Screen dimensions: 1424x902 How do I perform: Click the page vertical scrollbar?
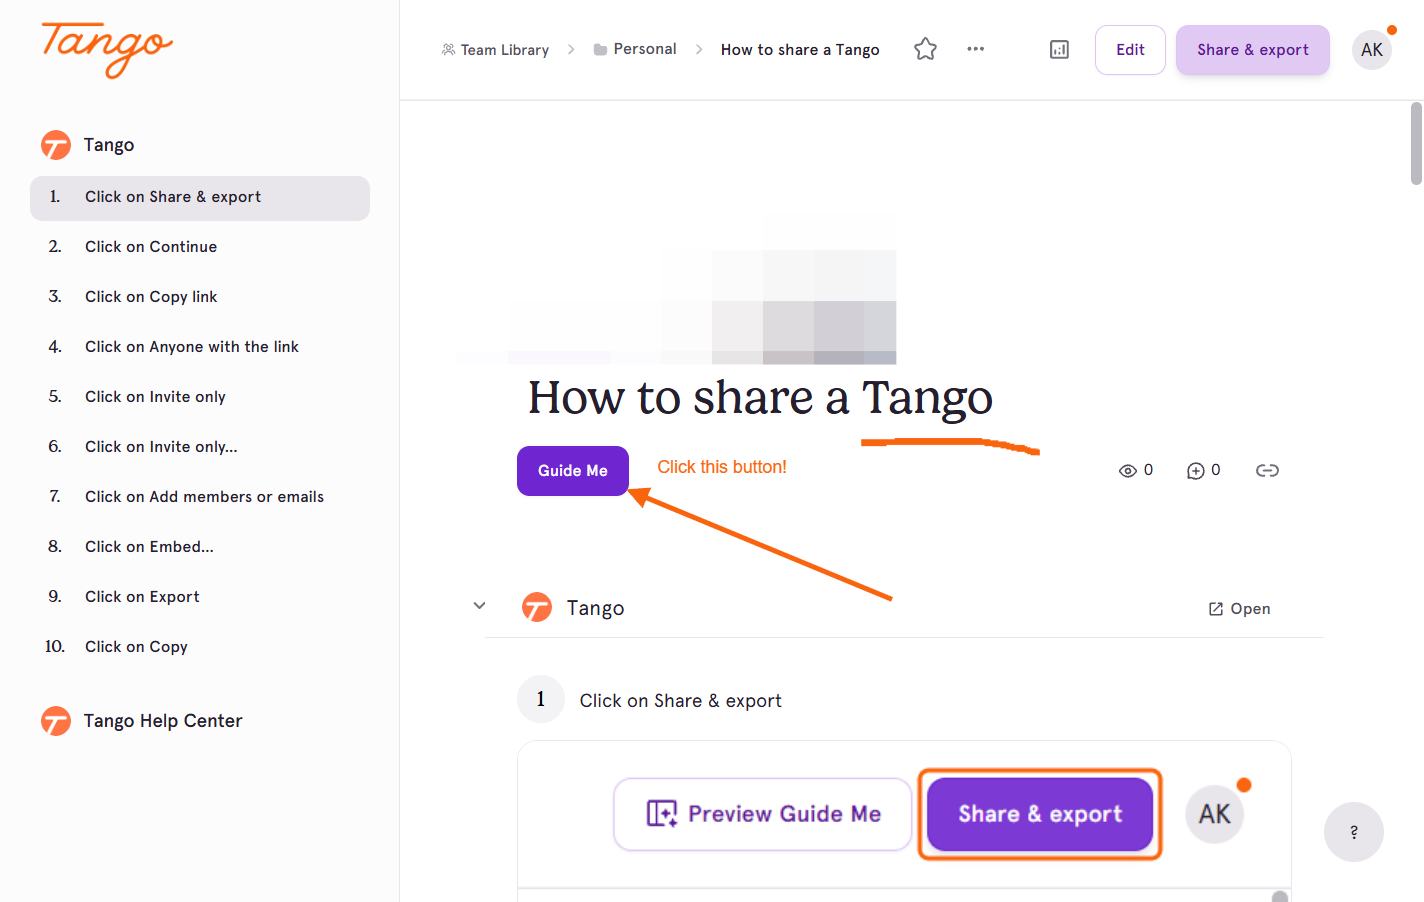point(1416,143)
